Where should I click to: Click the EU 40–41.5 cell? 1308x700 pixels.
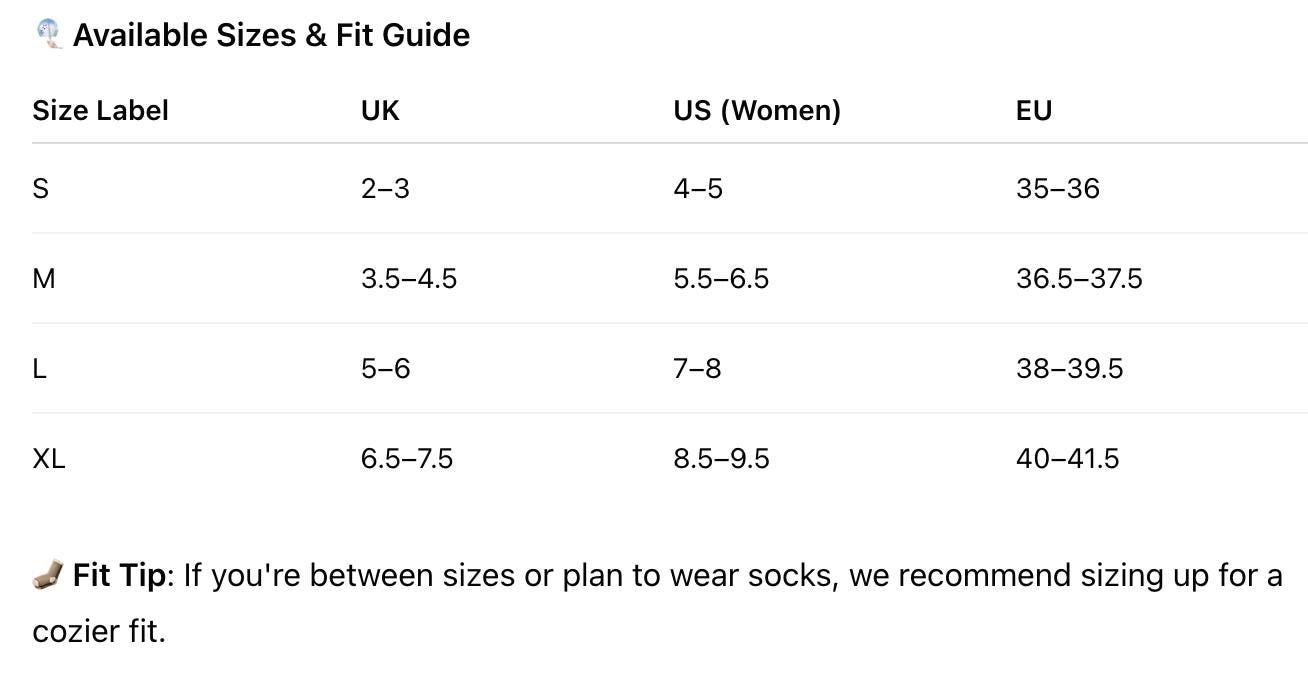point(1067,458)
